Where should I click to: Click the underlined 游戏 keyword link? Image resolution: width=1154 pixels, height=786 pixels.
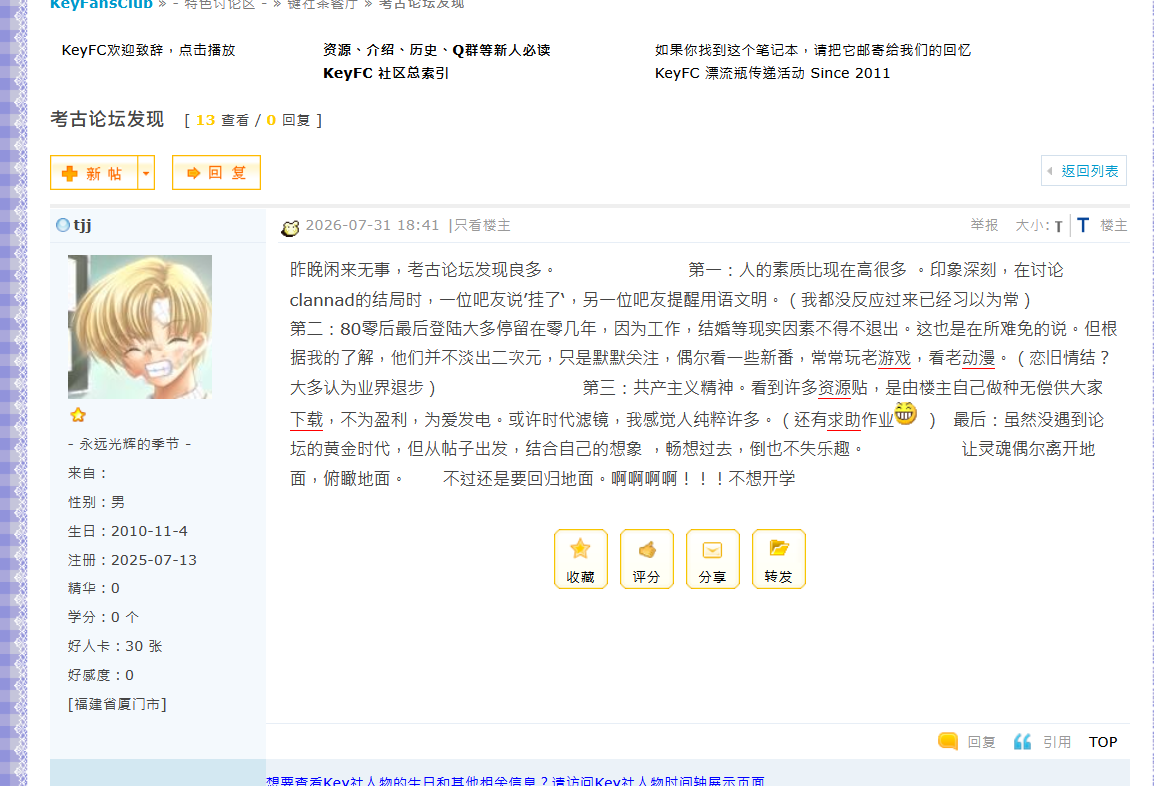(x=894, y=358)
